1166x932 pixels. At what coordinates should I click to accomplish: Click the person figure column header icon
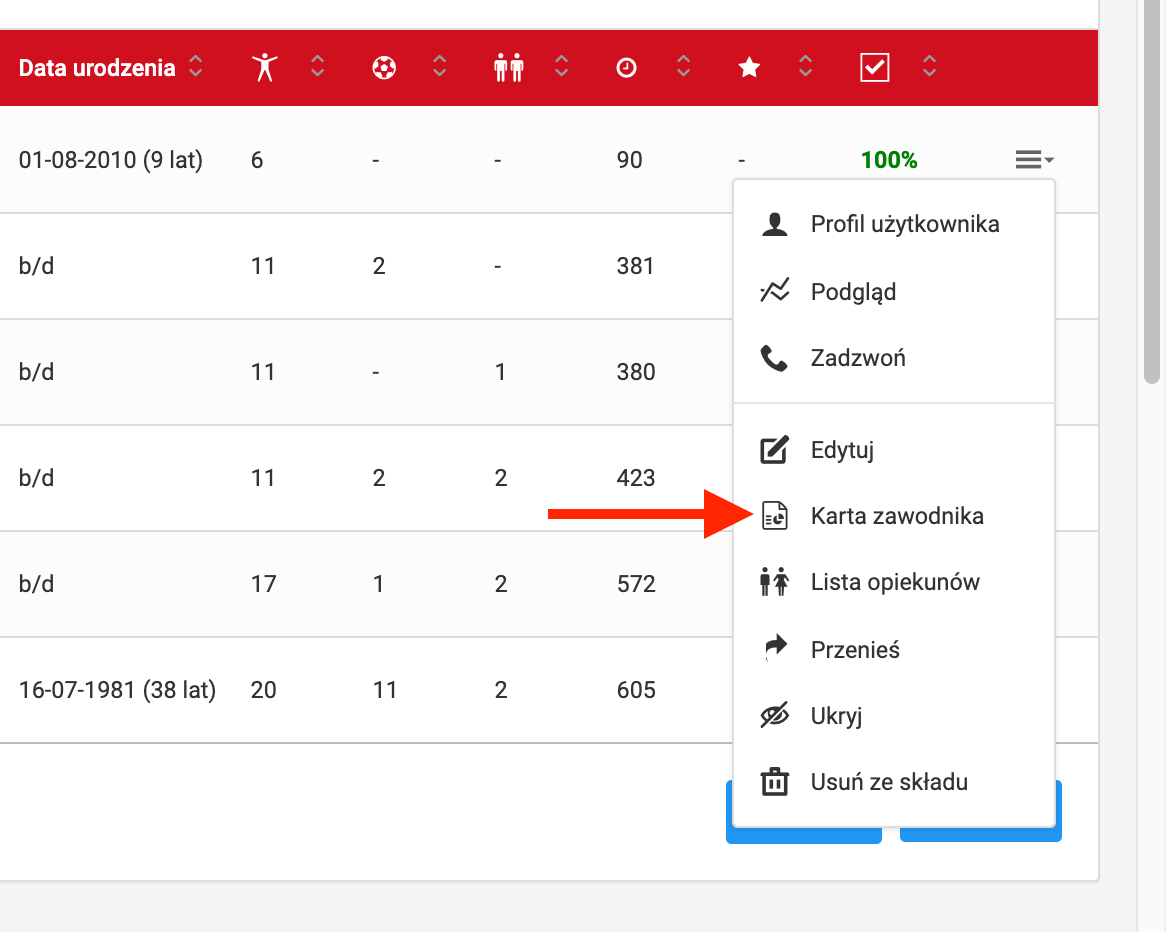point(264,68)
